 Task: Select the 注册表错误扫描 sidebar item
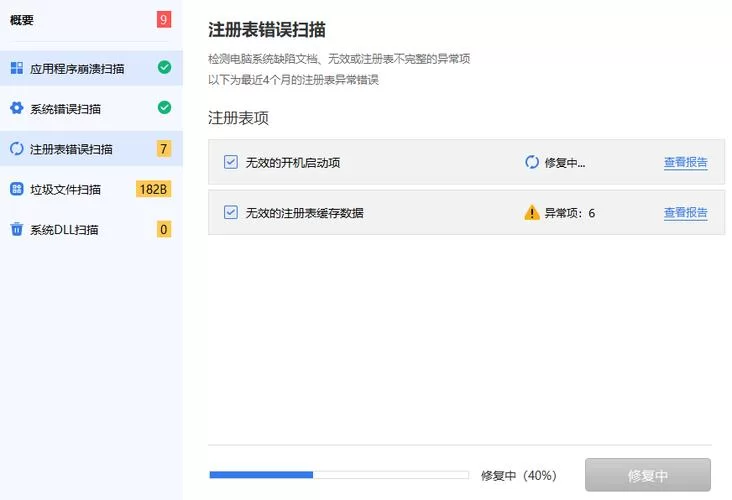pos(92,149)
